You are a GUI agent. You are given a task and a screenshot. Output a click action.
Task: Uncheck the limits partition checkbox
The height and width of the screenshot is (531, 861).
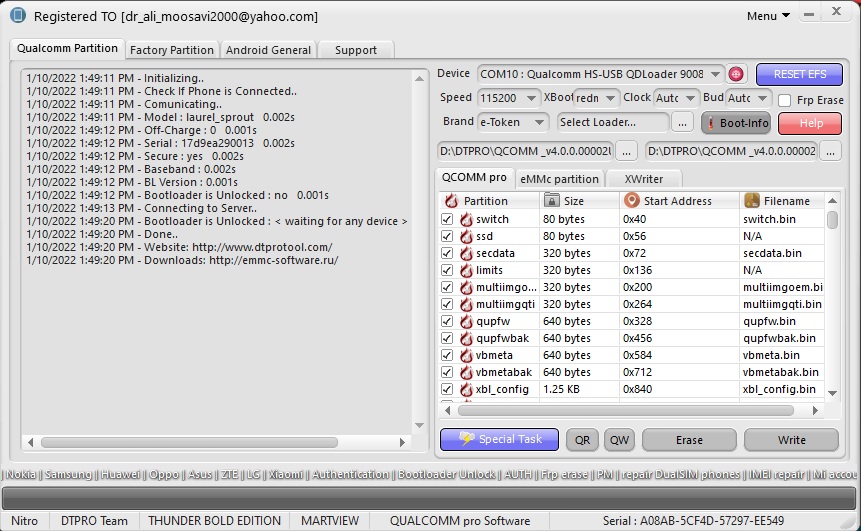[x=447, y=270]
